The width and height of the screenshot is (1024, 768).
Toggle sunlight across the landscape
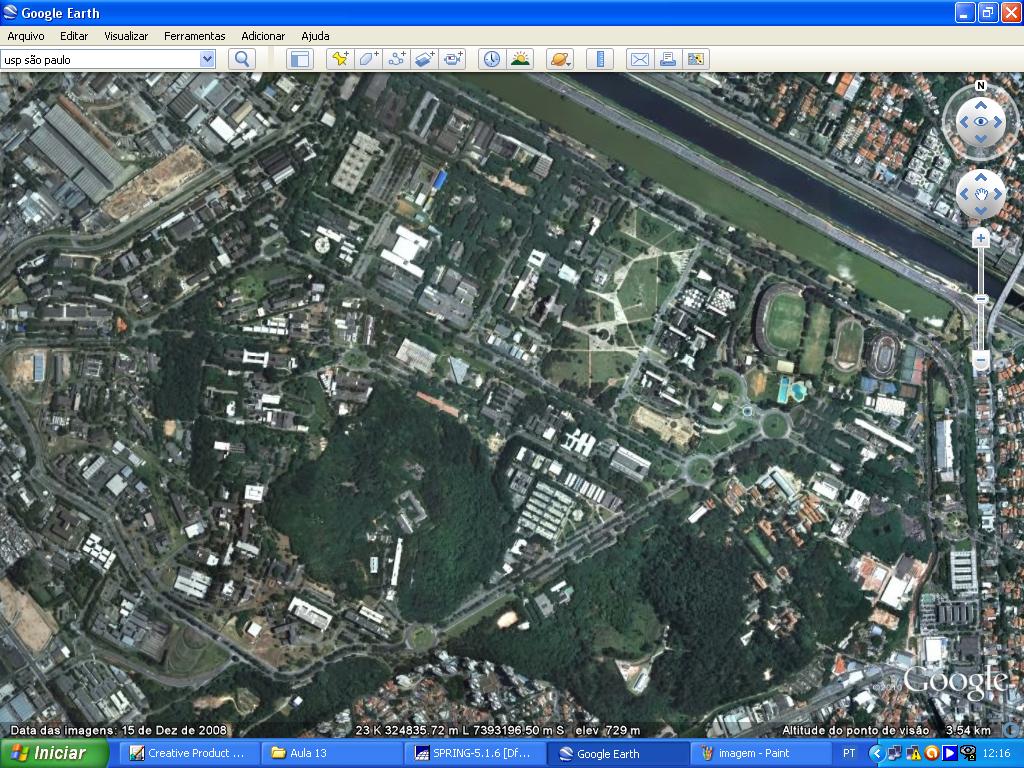pos(520,59)
